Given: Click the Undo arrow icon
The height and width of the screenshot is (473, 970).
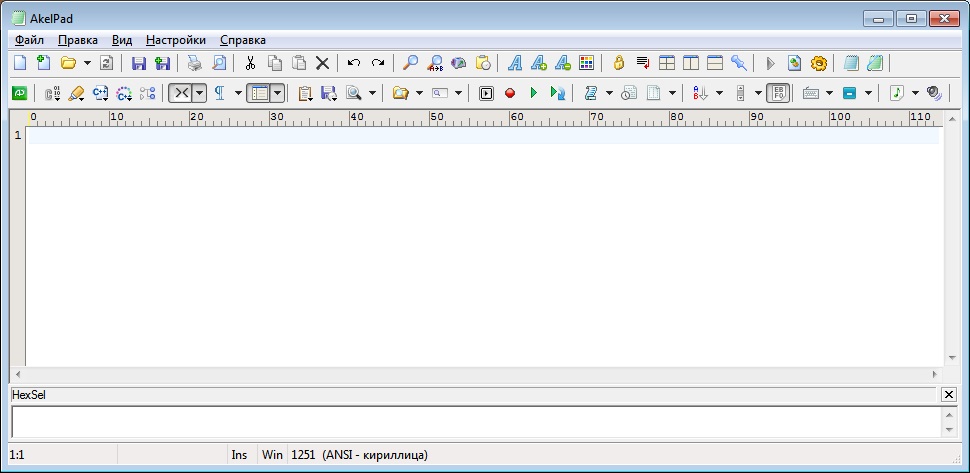Looking at the screenshot, I should pos(354,63).
